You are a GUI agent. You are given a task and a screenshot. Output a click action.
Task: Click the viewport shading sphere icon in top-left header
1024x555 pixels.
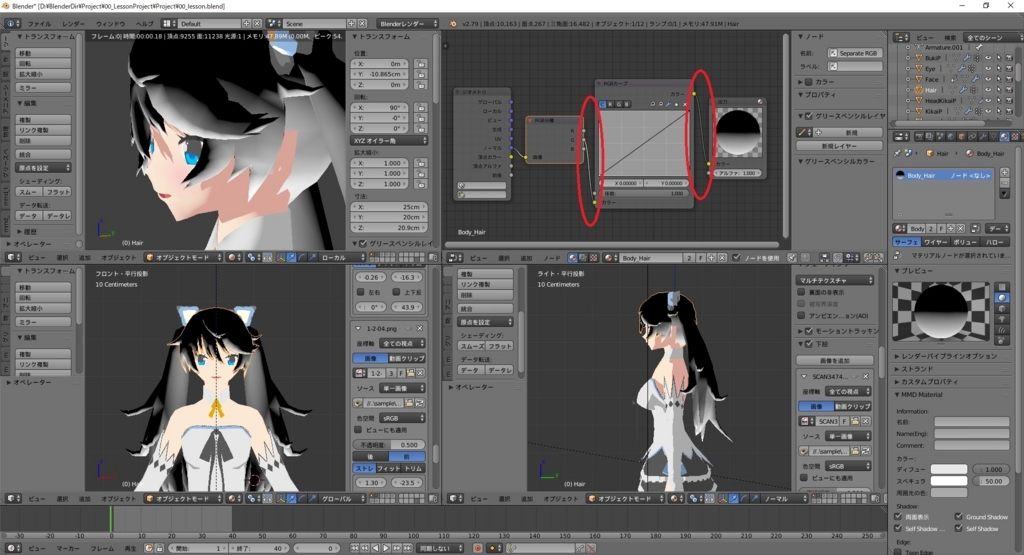(232, 257)
